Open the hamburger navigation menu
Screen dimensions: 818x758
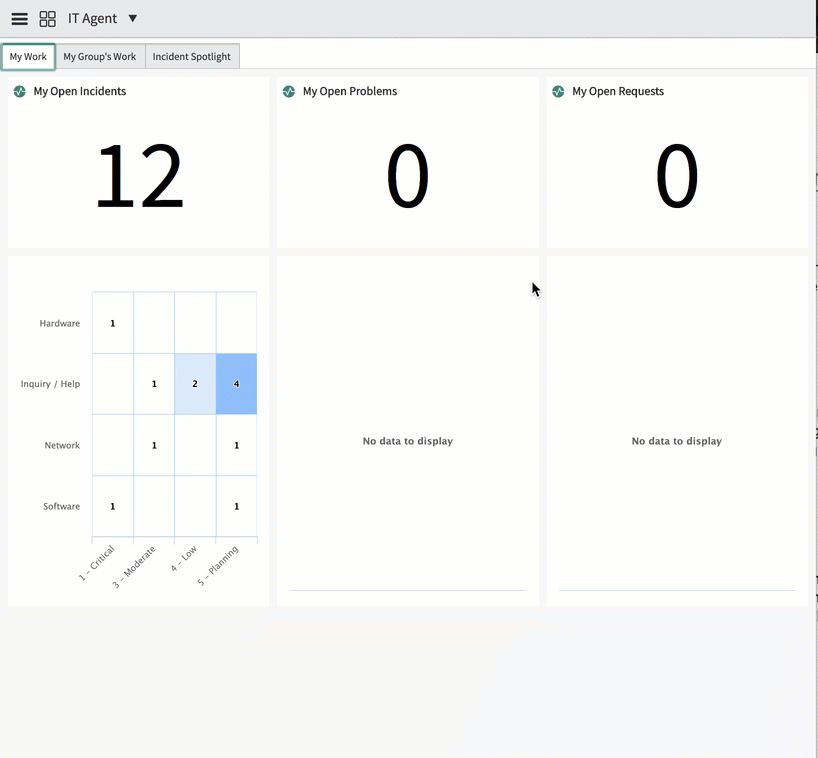tap(19, 19)
